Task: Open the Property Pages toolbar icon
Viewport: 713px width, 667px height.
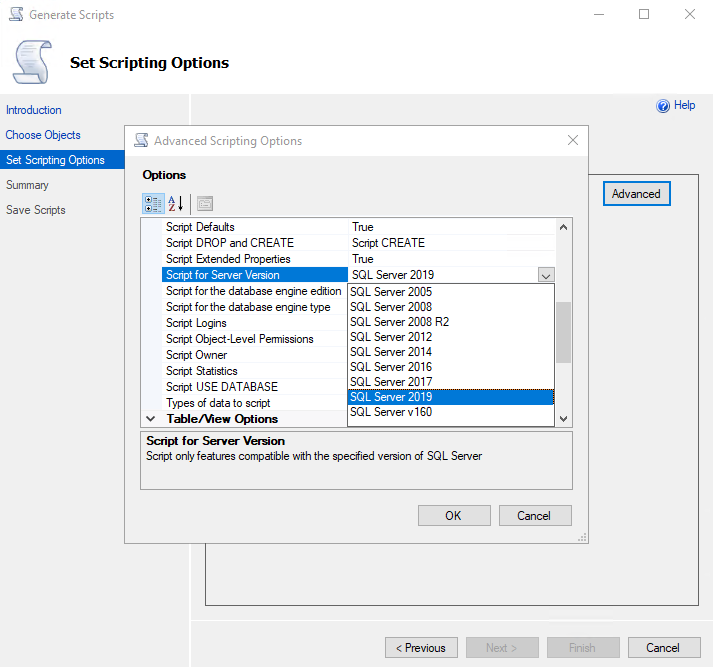Action: click(205, 204)
